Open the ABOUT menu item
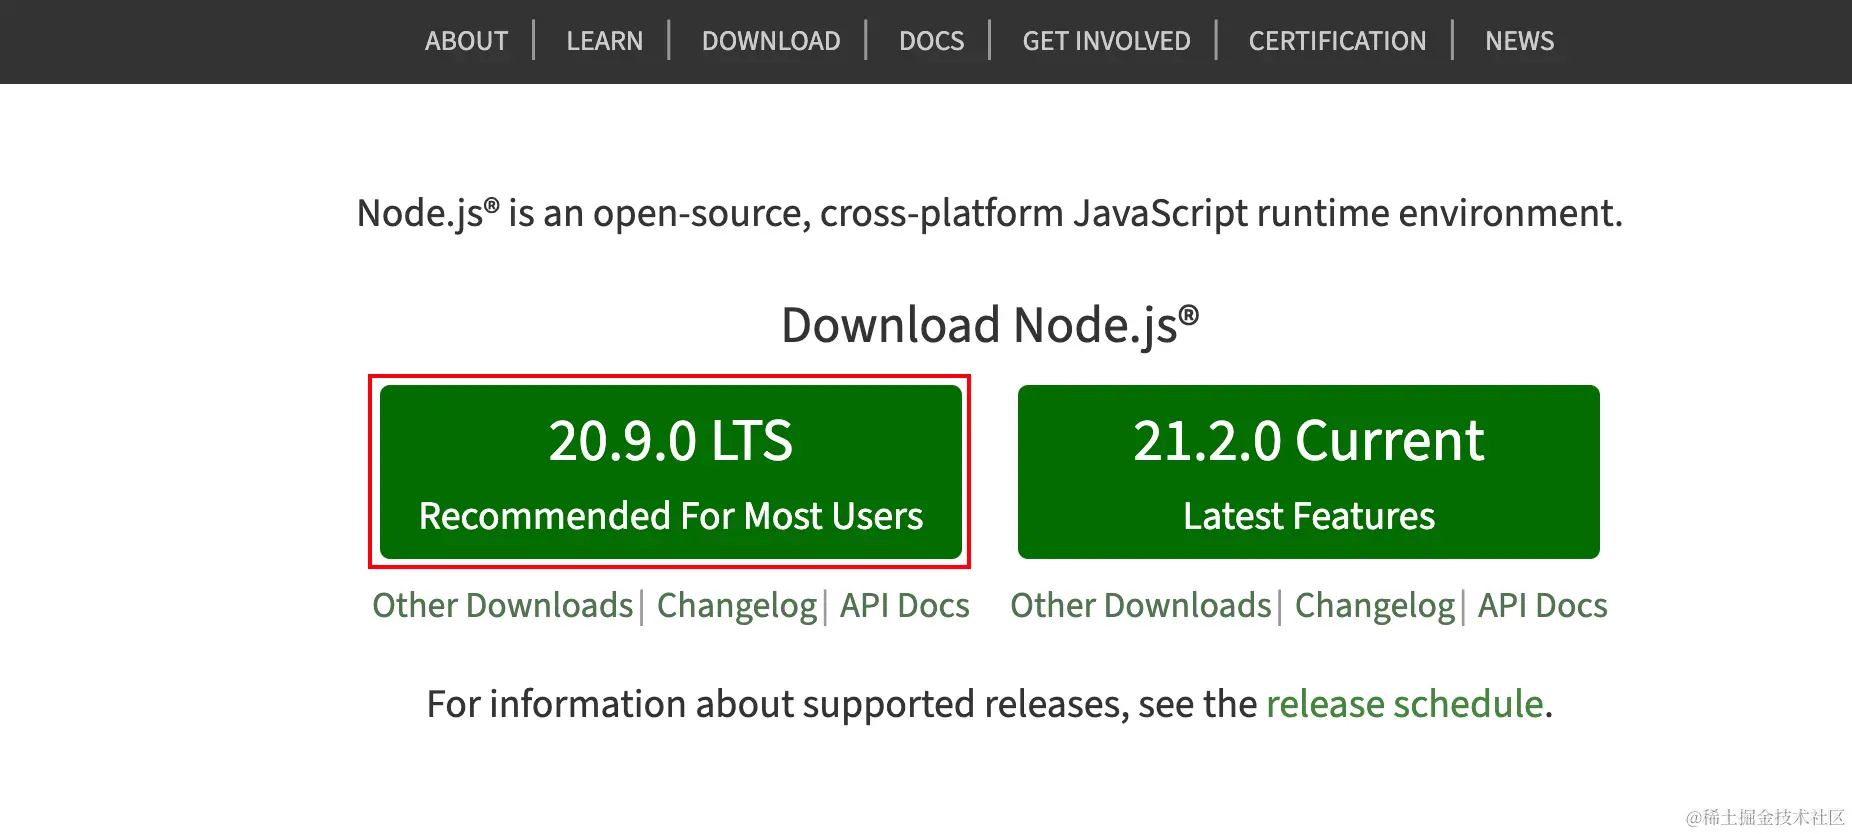1852x834 pixels. click(x=466, y=41)
